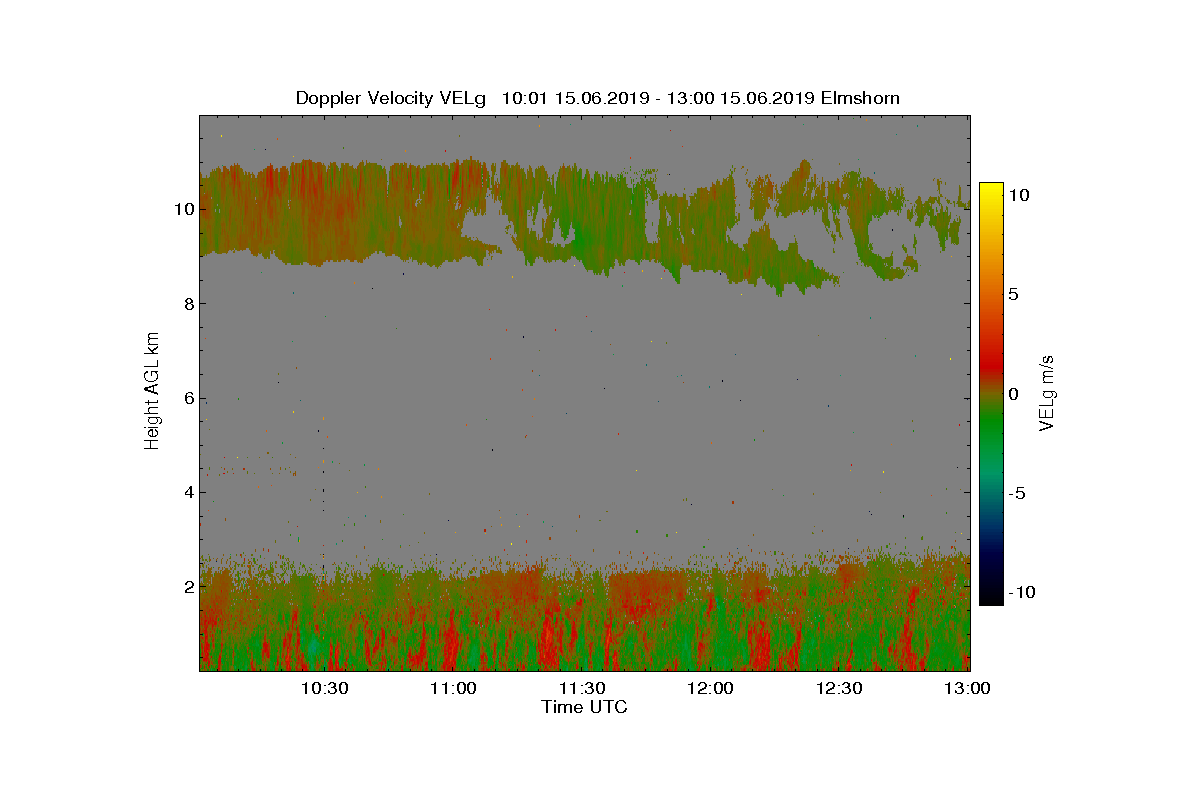Click the height tick label '10' on y-axis
Screen dimensions: 1200x800
[x=182, y=209]
